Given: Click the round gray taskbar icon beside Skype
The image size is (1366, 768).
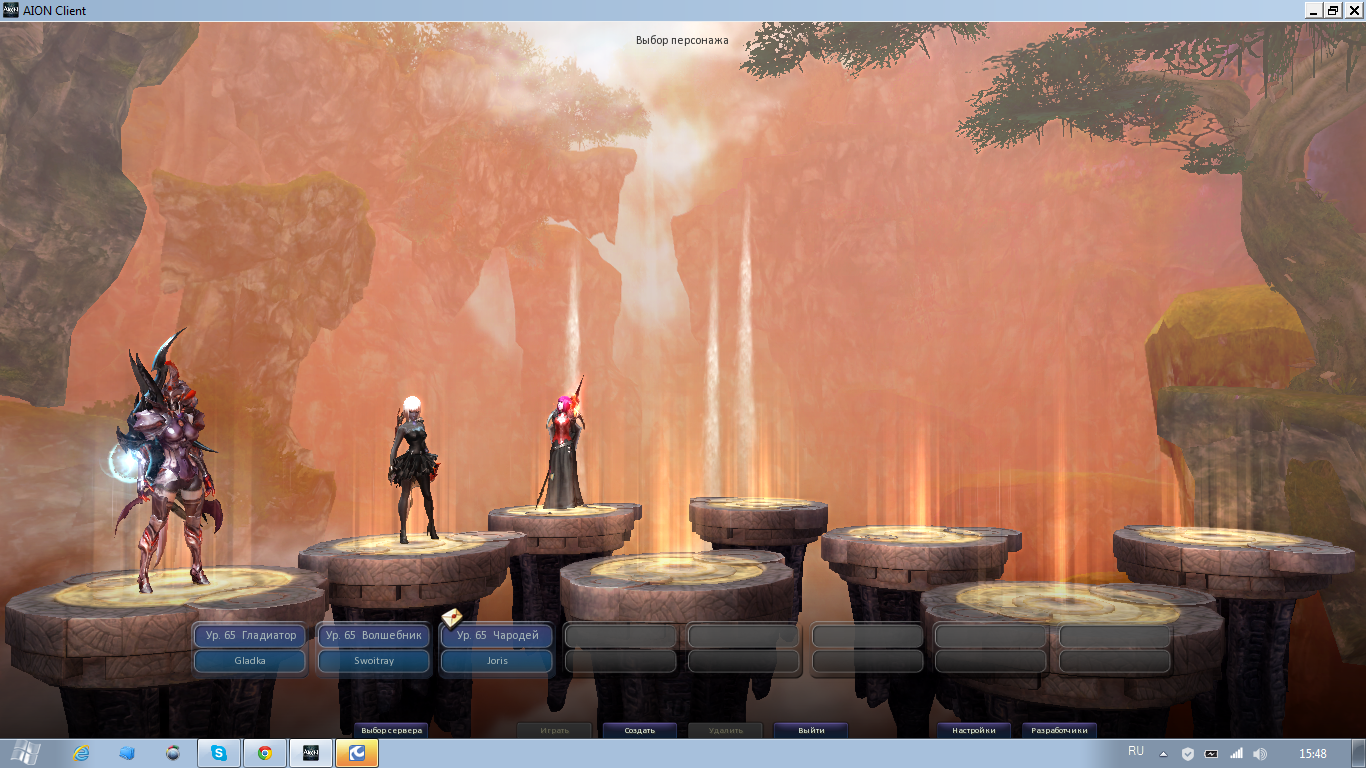Looking at the screenshot, I should (173, 753).
